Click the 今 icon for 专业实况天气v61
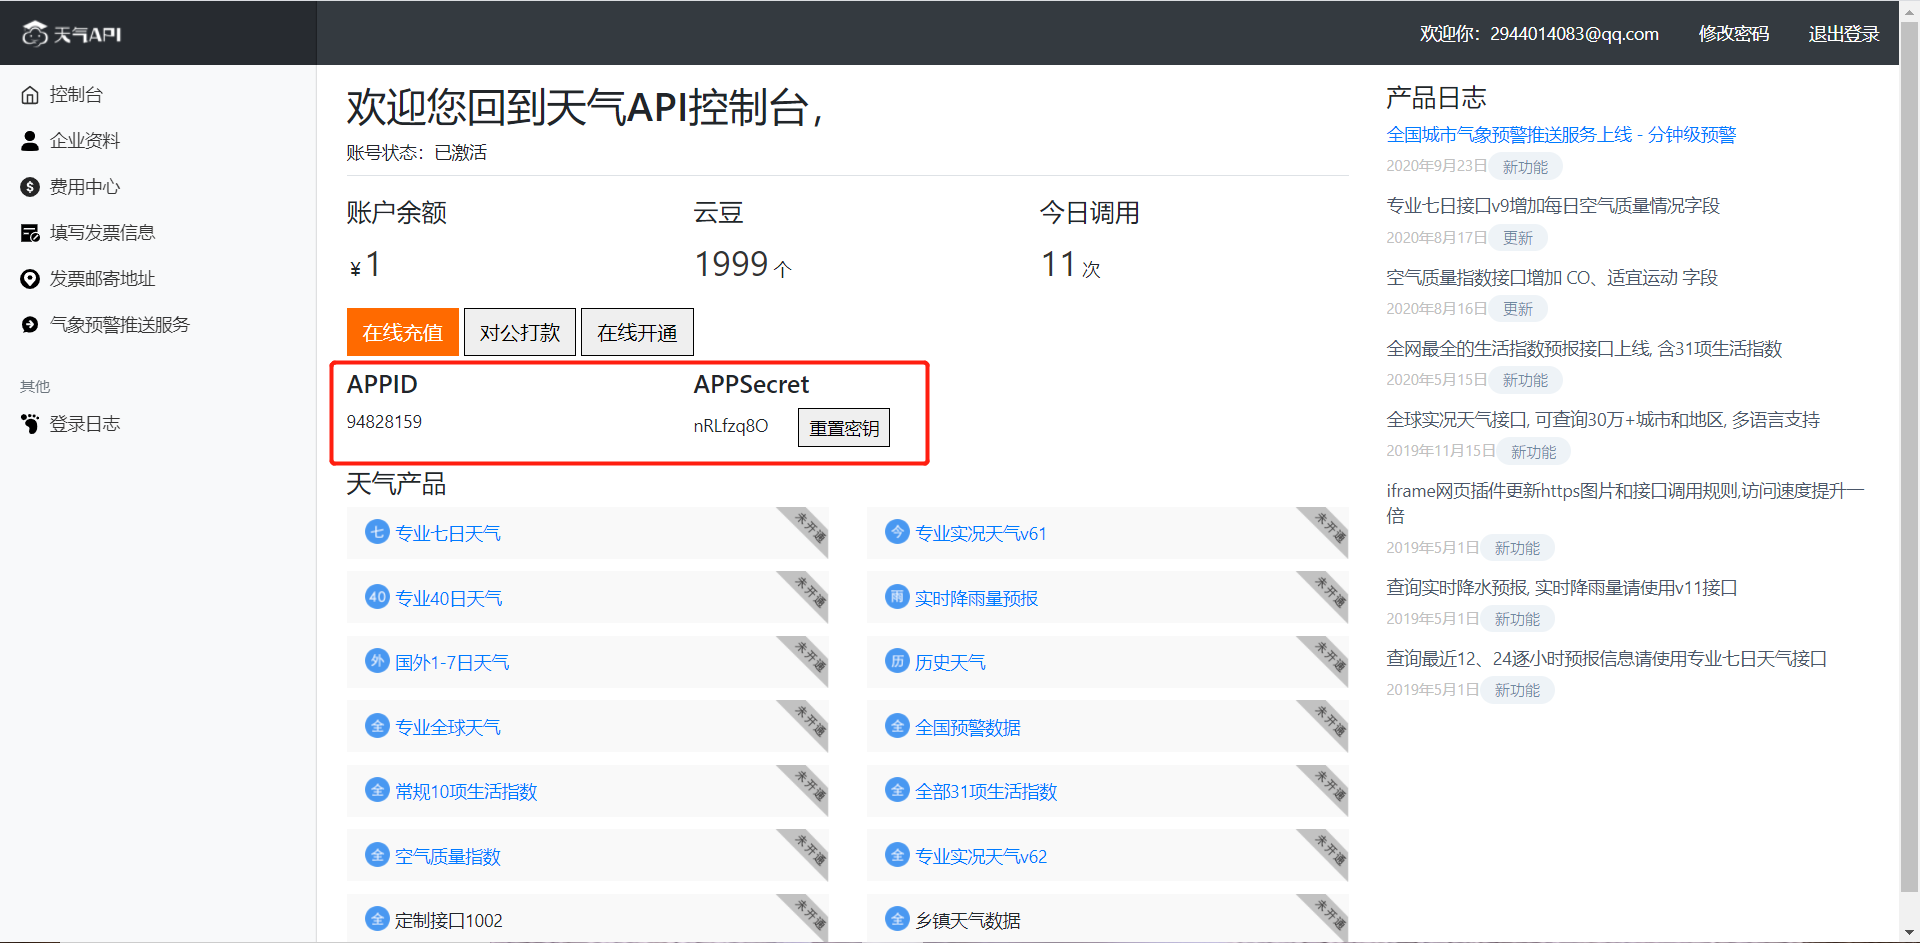 coord(897,532)
